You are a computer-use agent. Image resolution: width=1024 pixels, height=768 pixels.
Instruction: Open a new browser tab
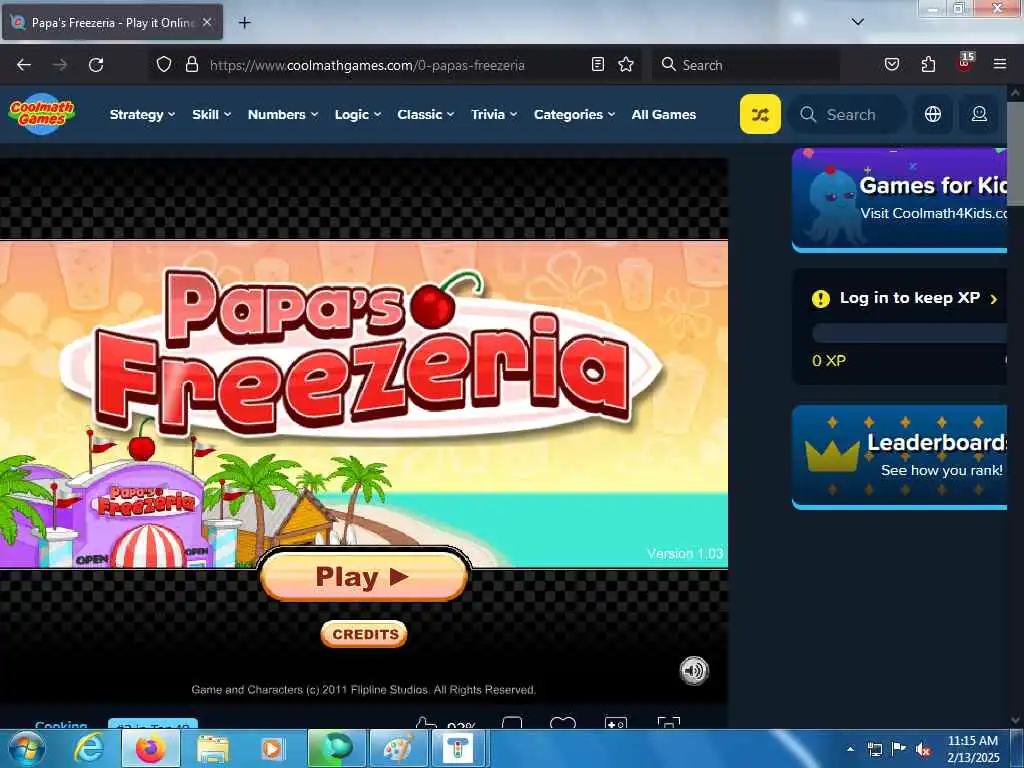click(244, 23)
